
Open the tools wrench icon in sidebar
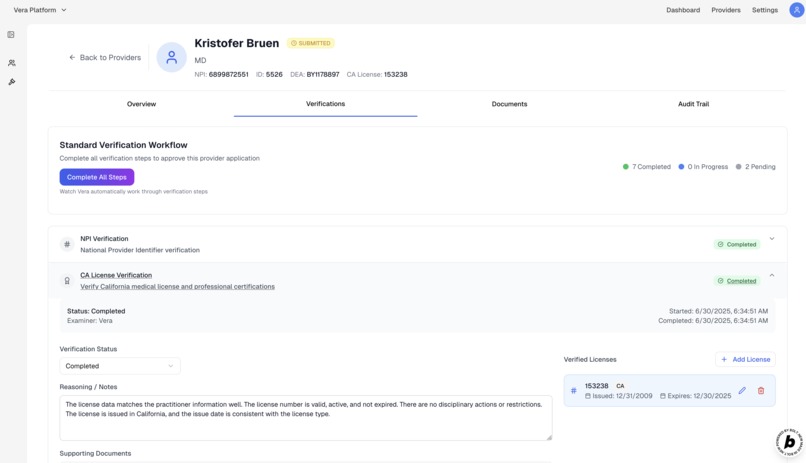11,82
